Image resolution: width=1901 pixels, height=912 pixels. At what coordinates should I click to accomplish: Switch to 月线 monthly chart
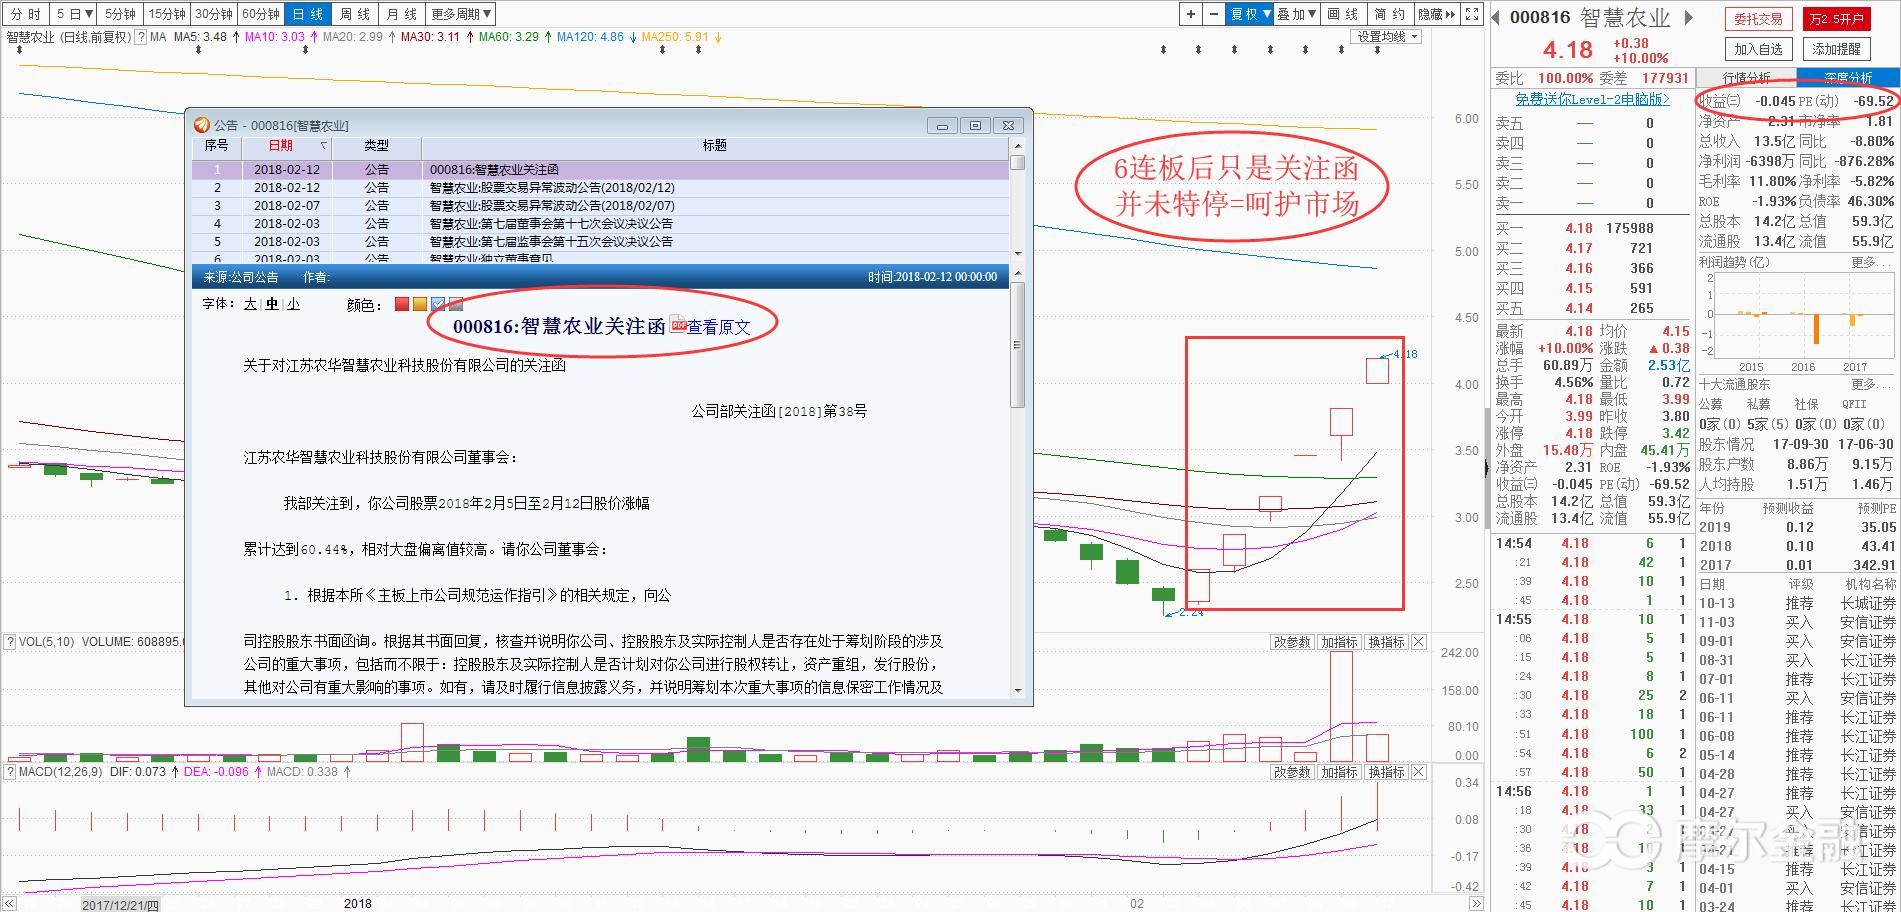[402, 14]
